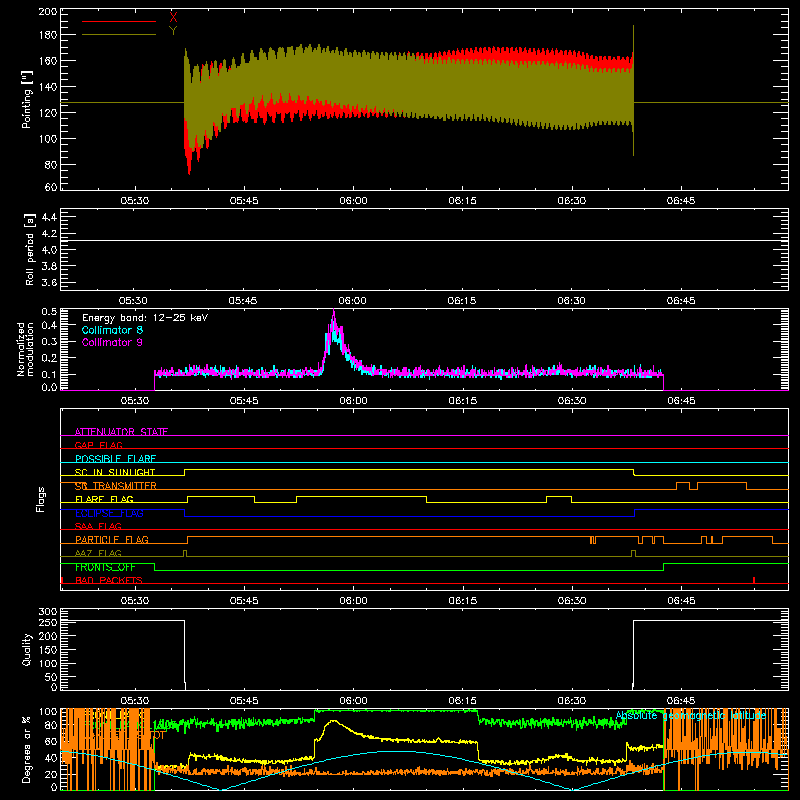Click the 4.2 tick on Roll period axis
The width and height of the screenshot is (800, 800).
coord(49,234)
